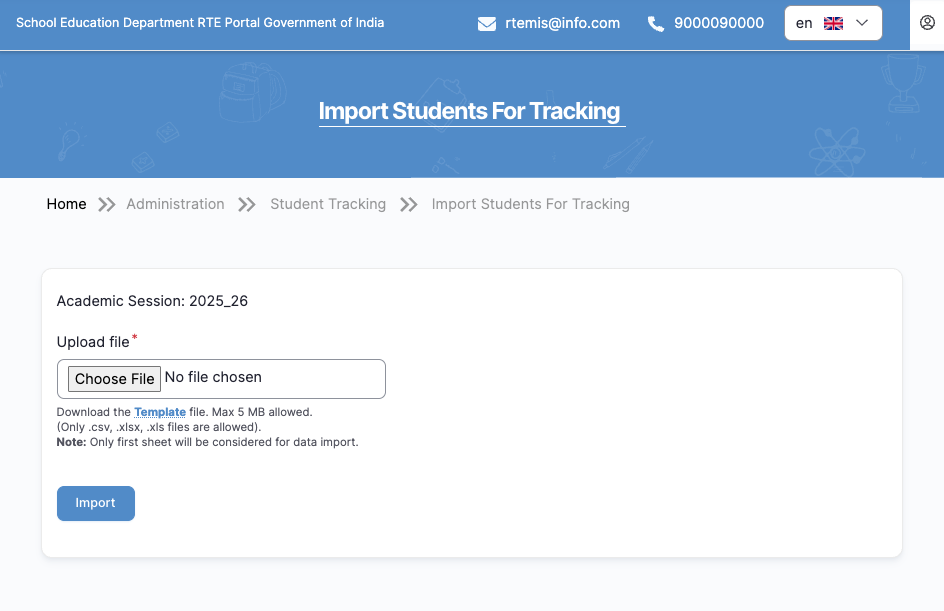944x611 pixels.
Task: Click the 'No file chosen' upload field
Action: [213, 378]
